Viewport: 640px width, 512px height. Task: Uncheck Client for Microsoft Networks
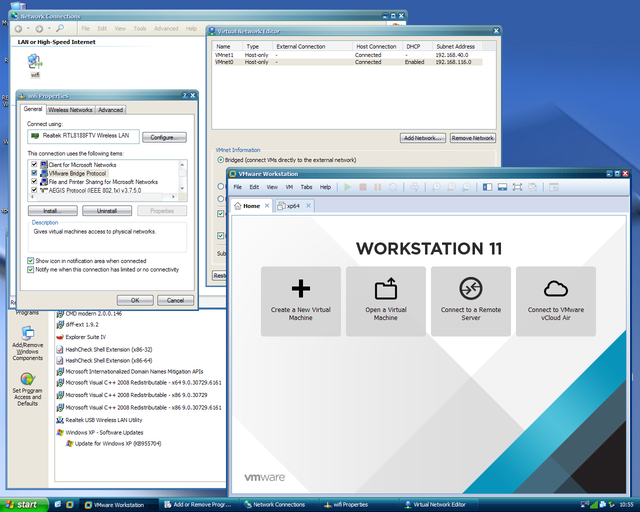pyautogui.click(x=34, y=165)
